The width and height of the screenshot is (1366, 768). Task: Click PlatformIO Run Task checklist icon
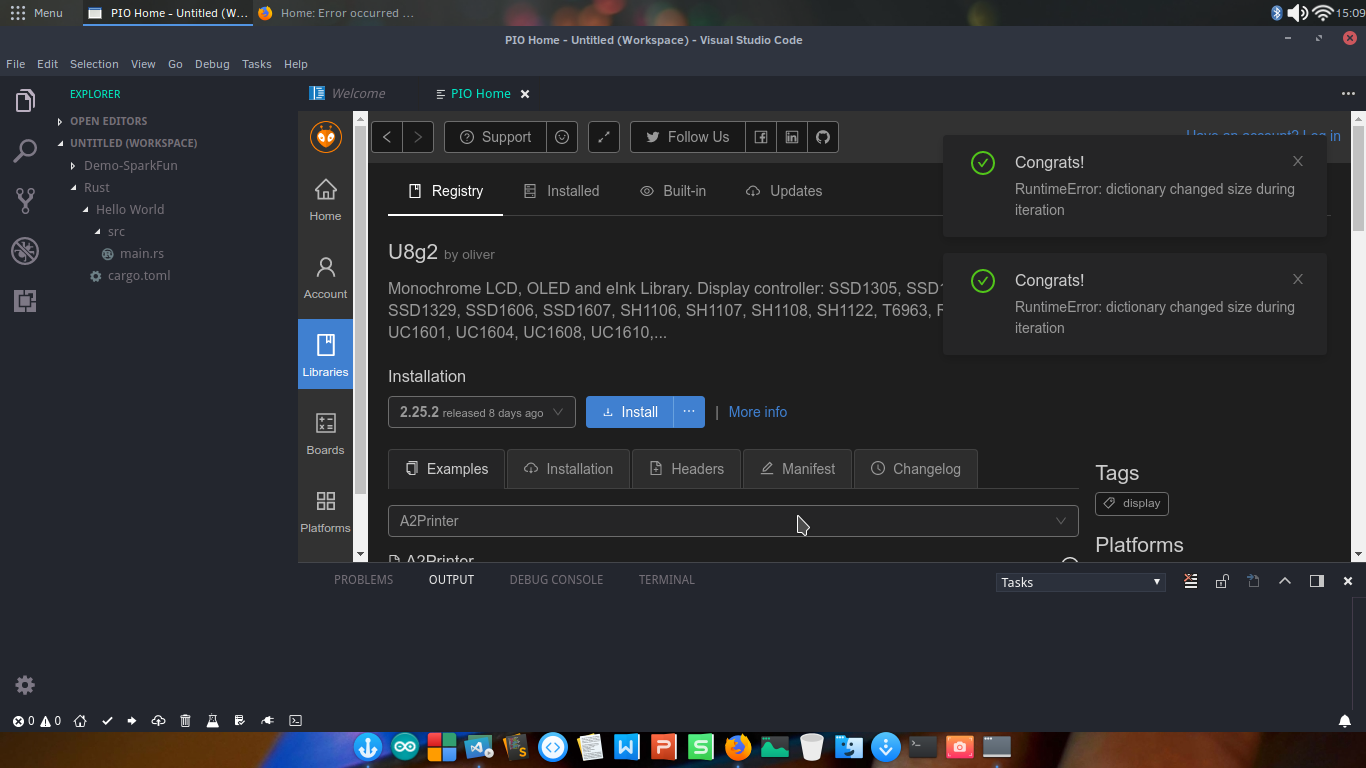[x=240, y=720]
